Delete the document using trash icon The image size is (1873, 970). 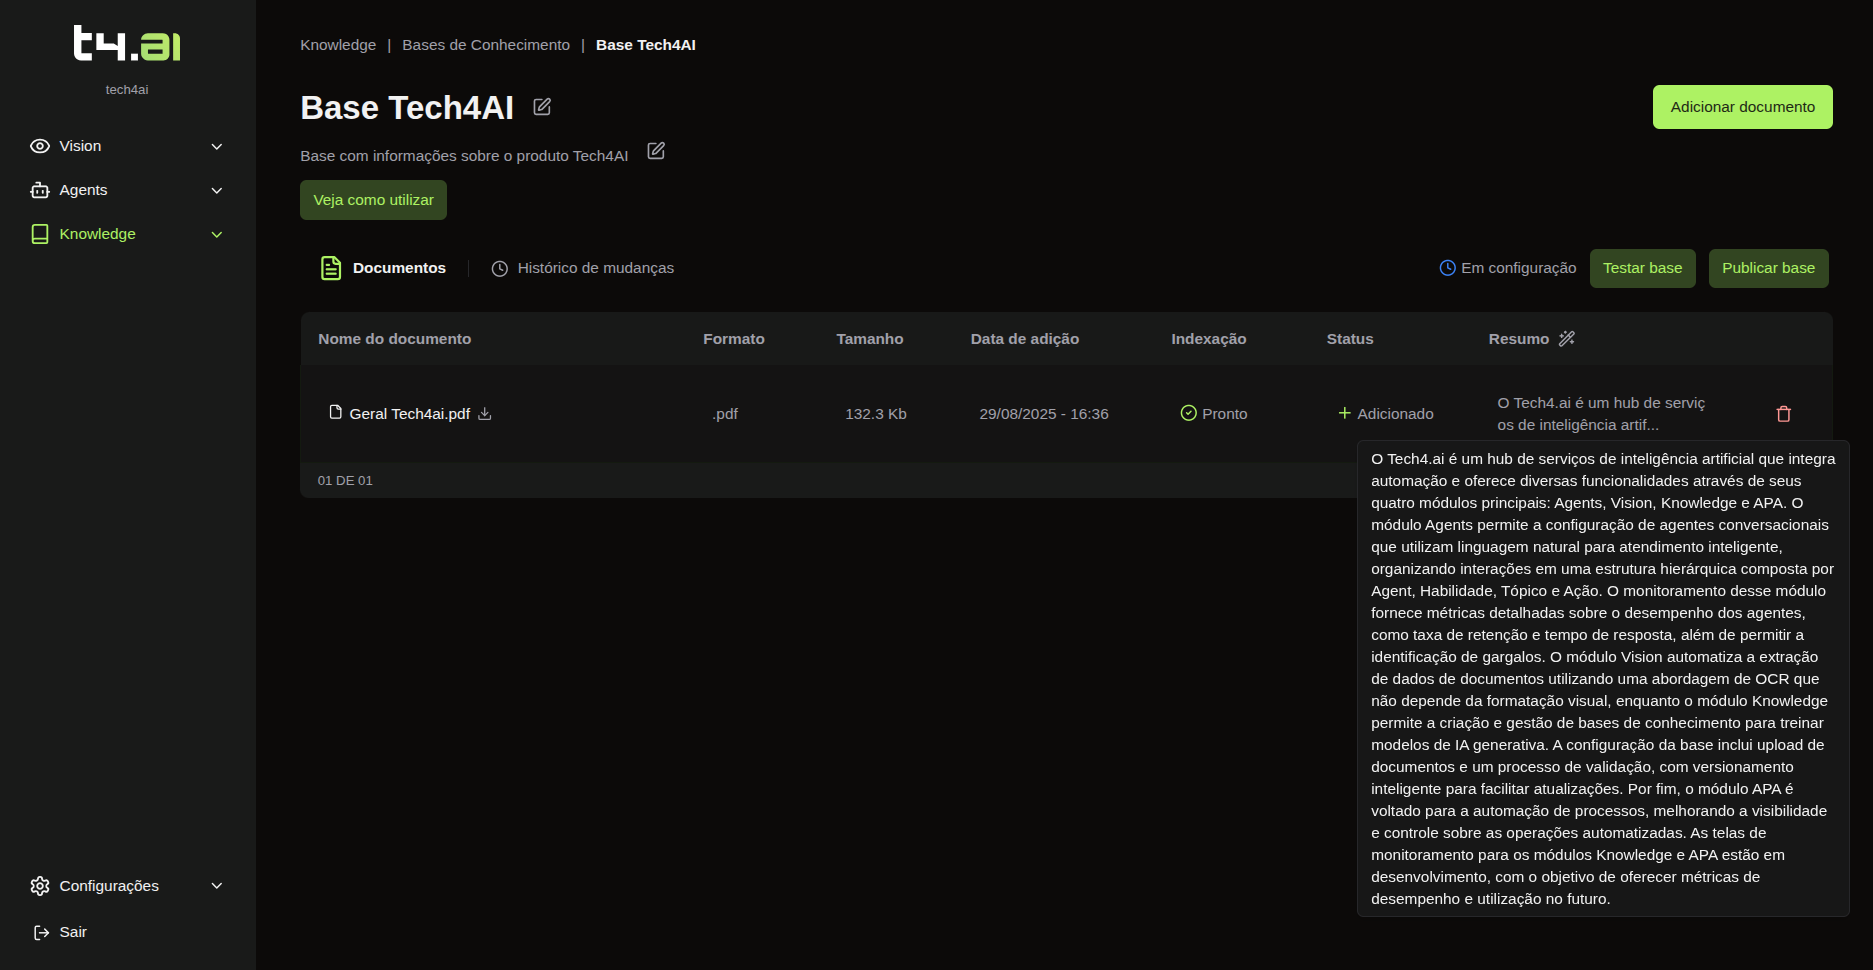1783,414
